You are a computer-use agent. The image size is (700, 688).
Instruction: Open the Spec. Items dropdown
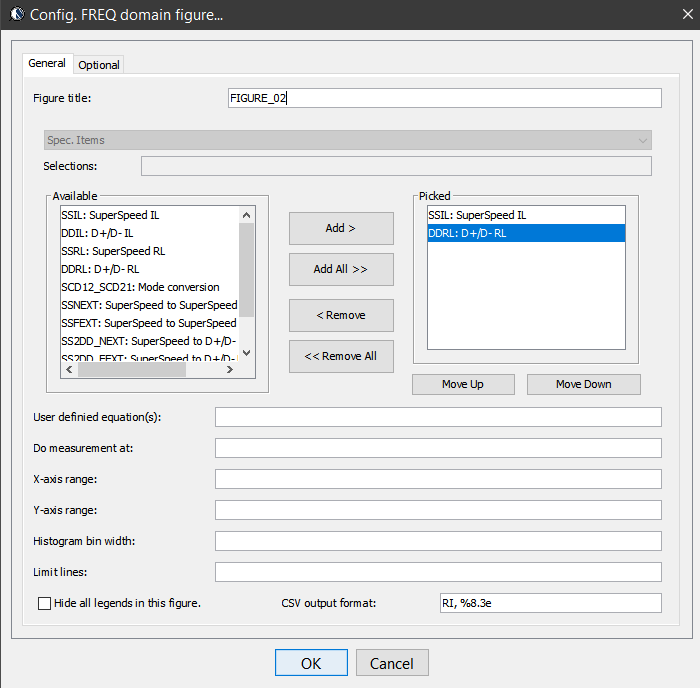[x=347, y=140]
